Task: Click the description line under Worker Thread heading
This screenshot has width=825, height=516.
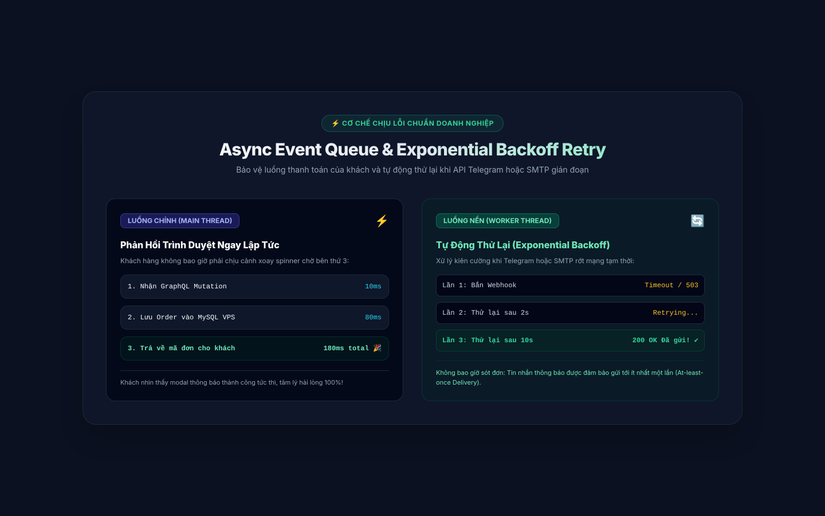Action: 535,261
